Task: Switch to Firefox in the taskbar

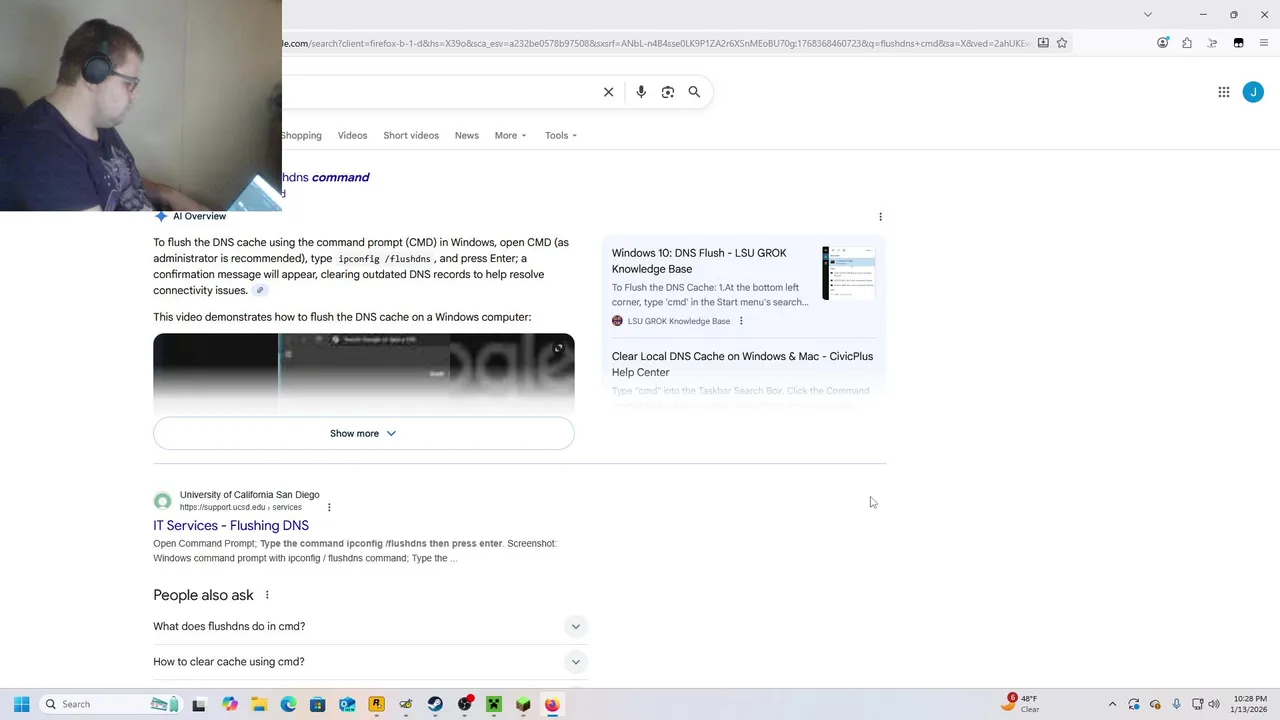Action: click(x=552, y=704)
